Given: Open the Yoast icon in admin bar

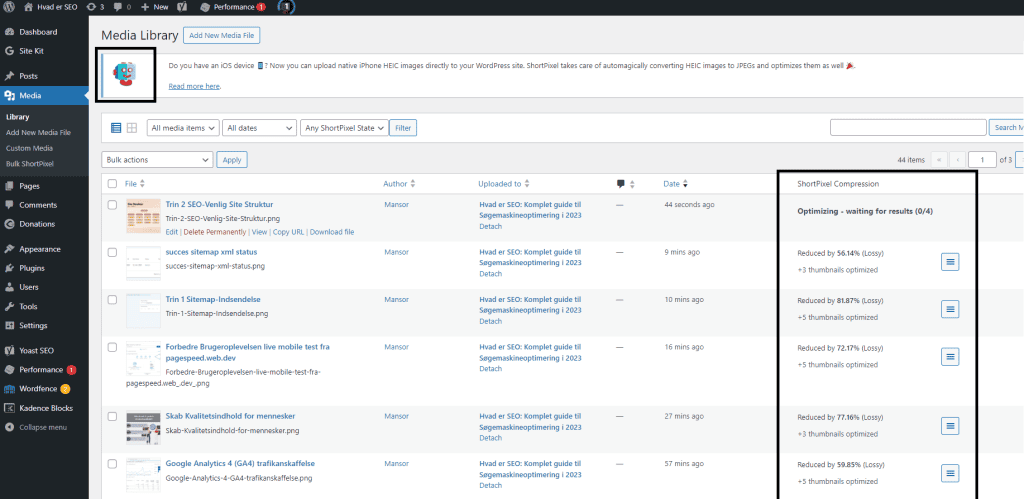Looking at the screenshot, I should (184, 7).
